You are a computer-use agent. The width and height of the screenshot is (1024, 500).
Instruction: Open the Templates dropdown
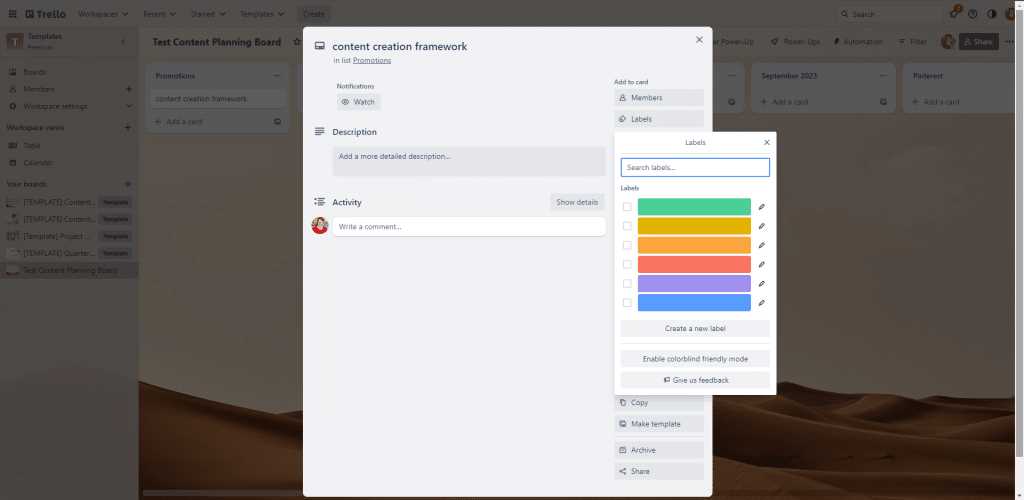262,14
